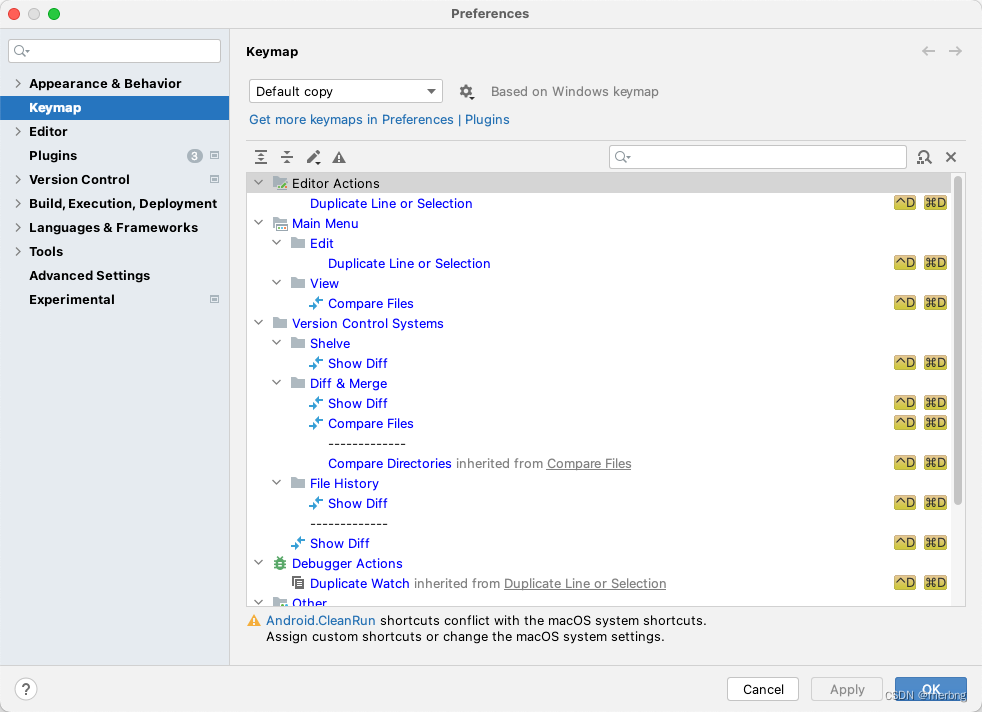Follow the underlined Compare Files inherited link
This screenshot has width=982, height=712.
click(589, 463)
